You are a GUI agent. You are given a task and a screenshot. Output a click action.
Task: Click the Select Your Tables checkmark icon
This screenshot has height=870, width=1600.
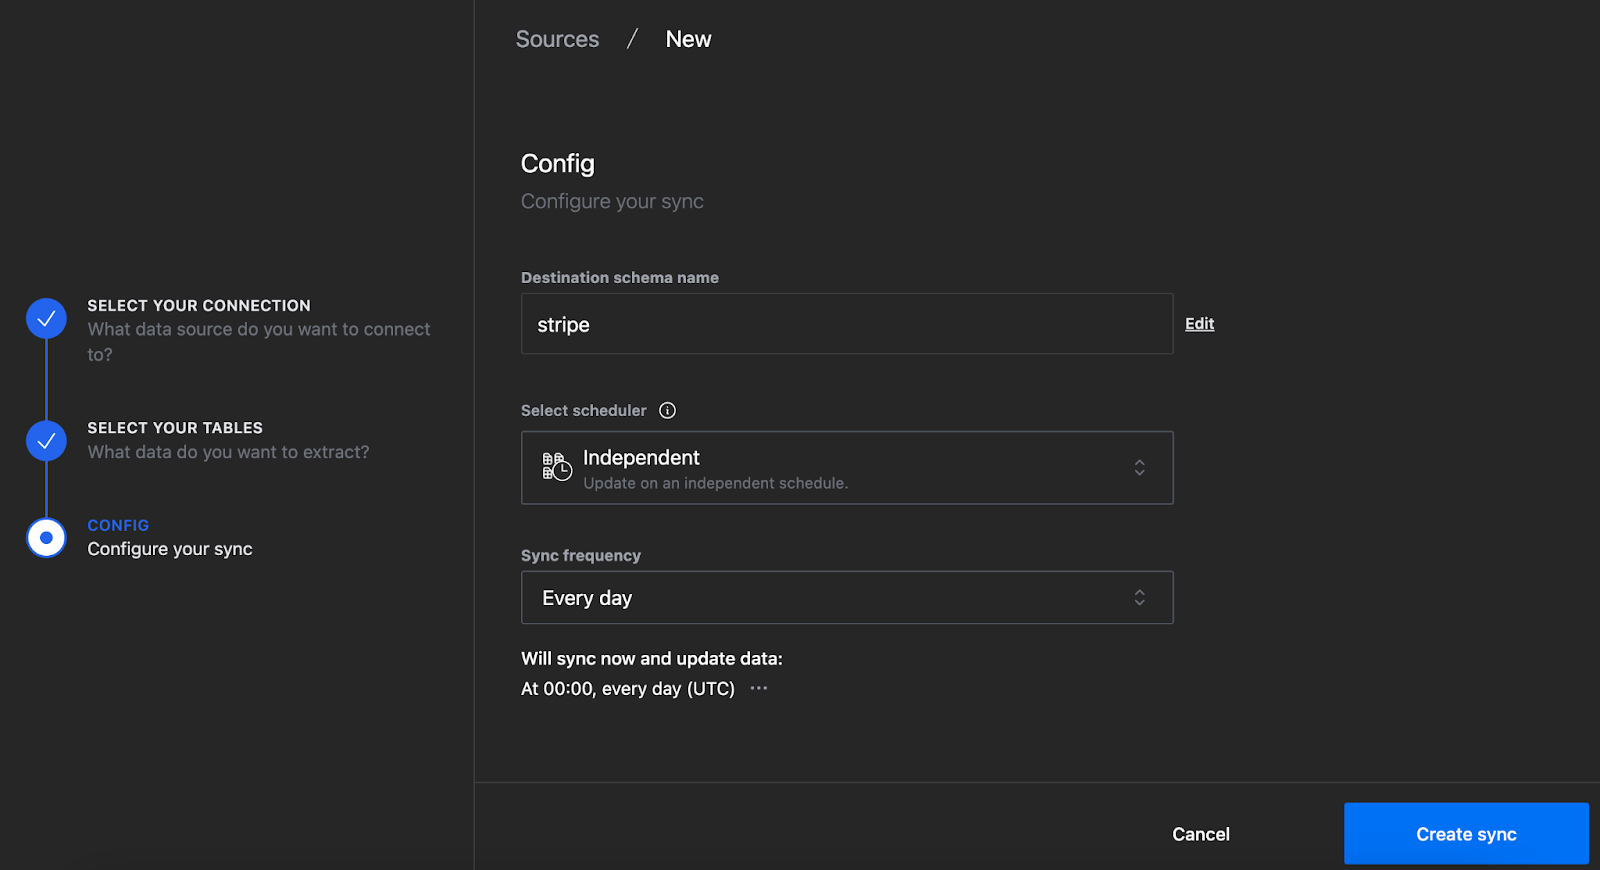coord(46,441)
